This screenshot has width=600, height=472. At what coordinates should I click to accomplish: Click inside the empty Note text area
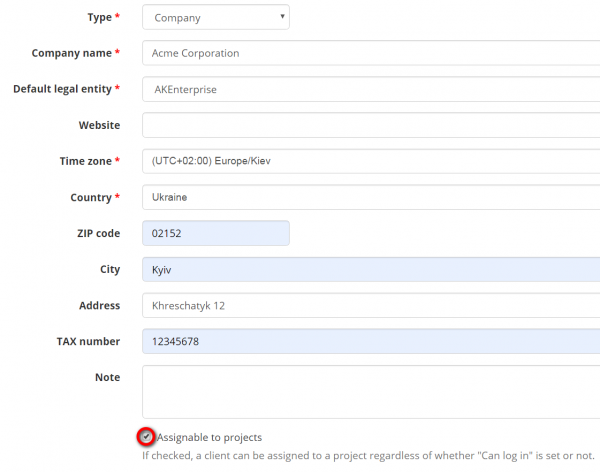(370, 391)
